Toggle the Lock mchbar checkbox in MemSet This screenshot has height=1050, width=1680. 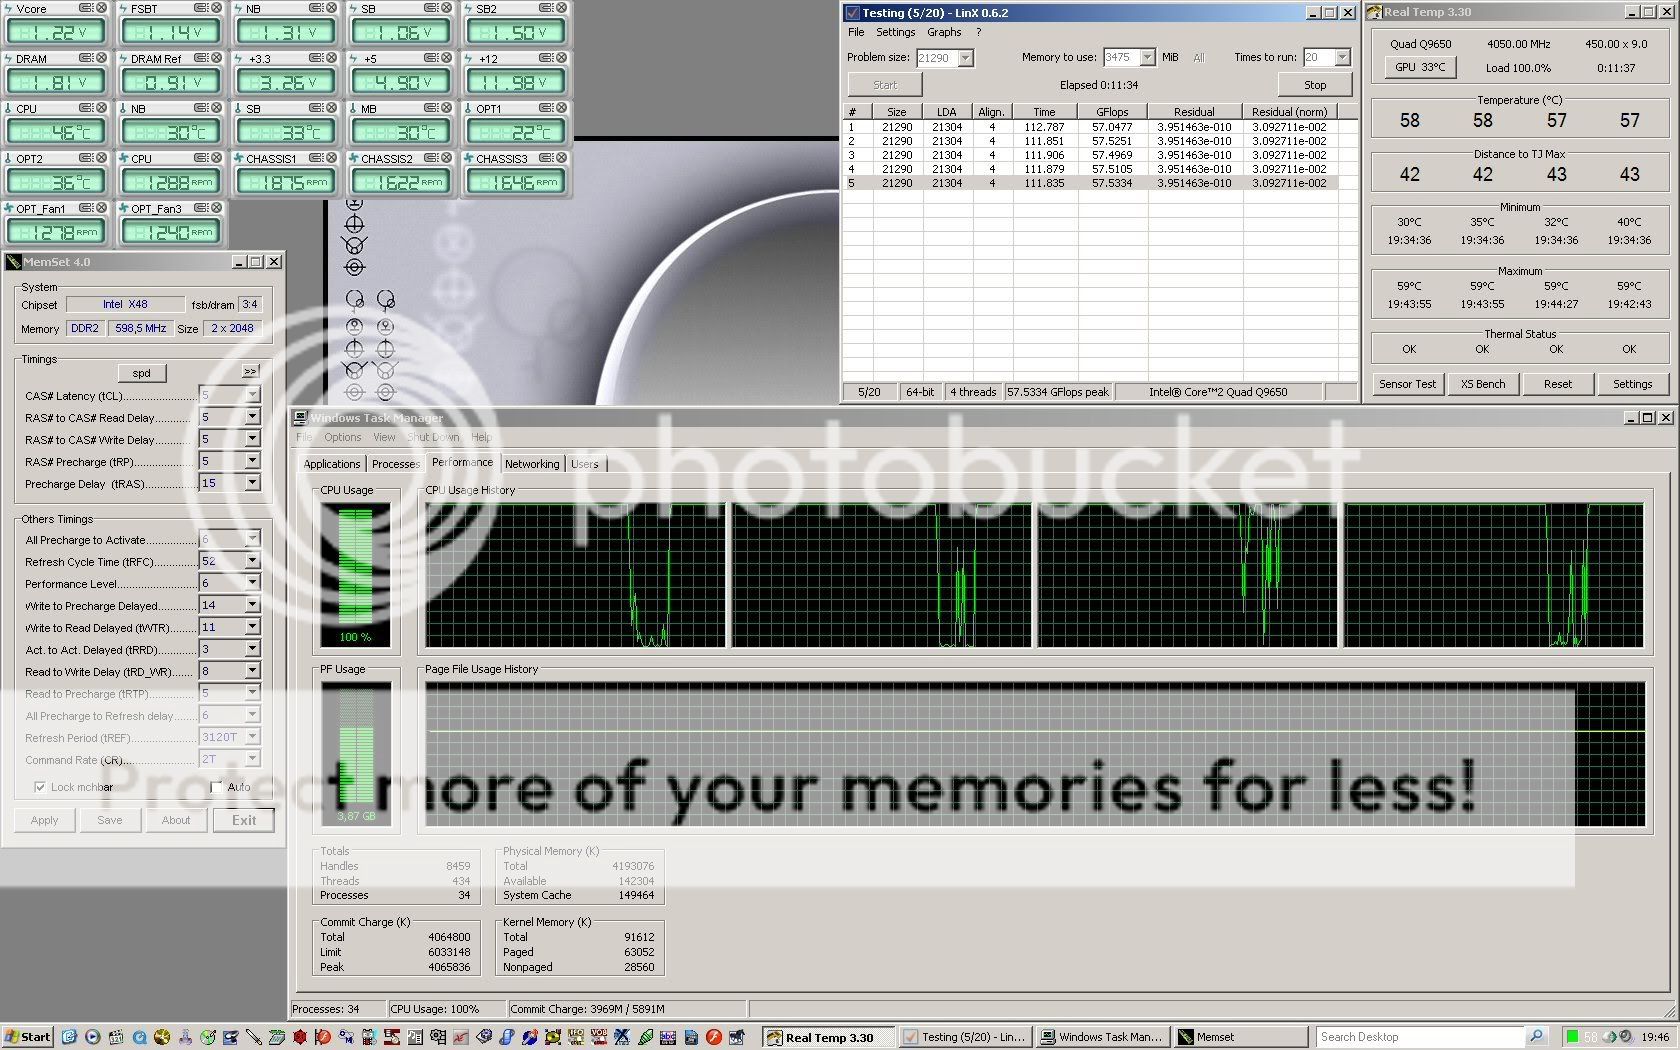(x=40, y=787)
